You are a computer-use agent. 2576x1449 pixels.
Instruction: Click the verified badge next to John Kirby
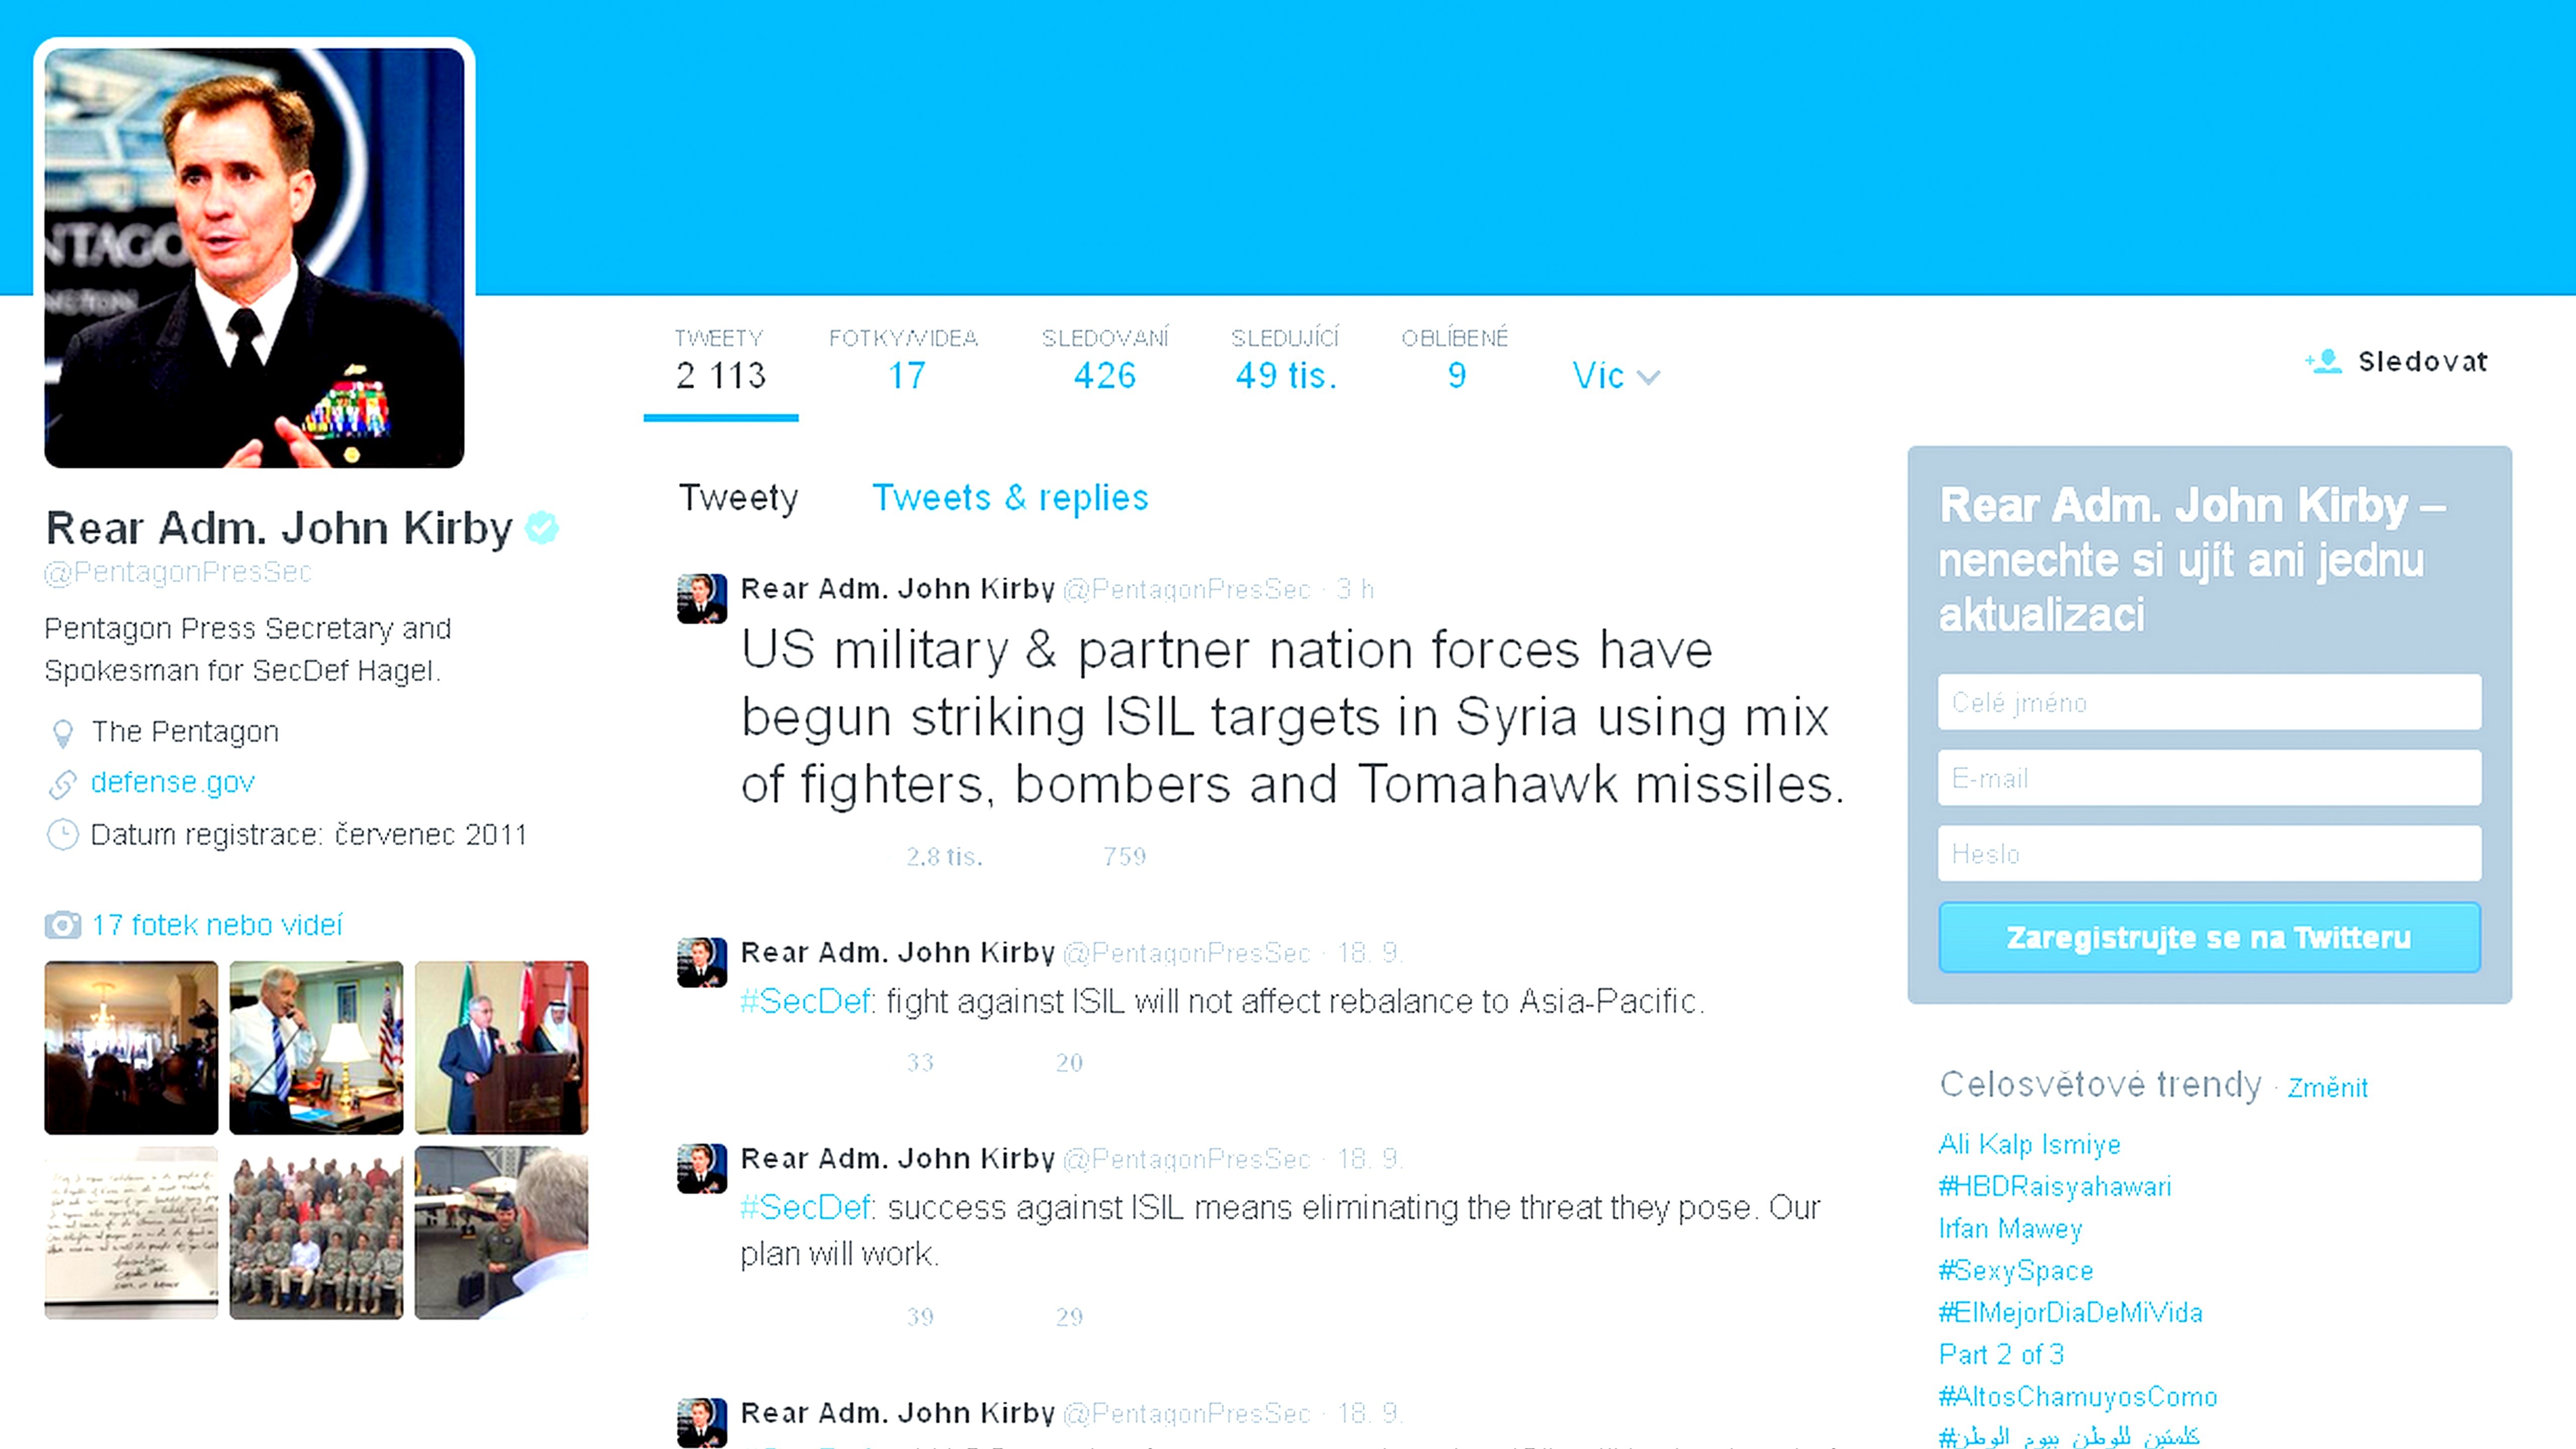542,527
